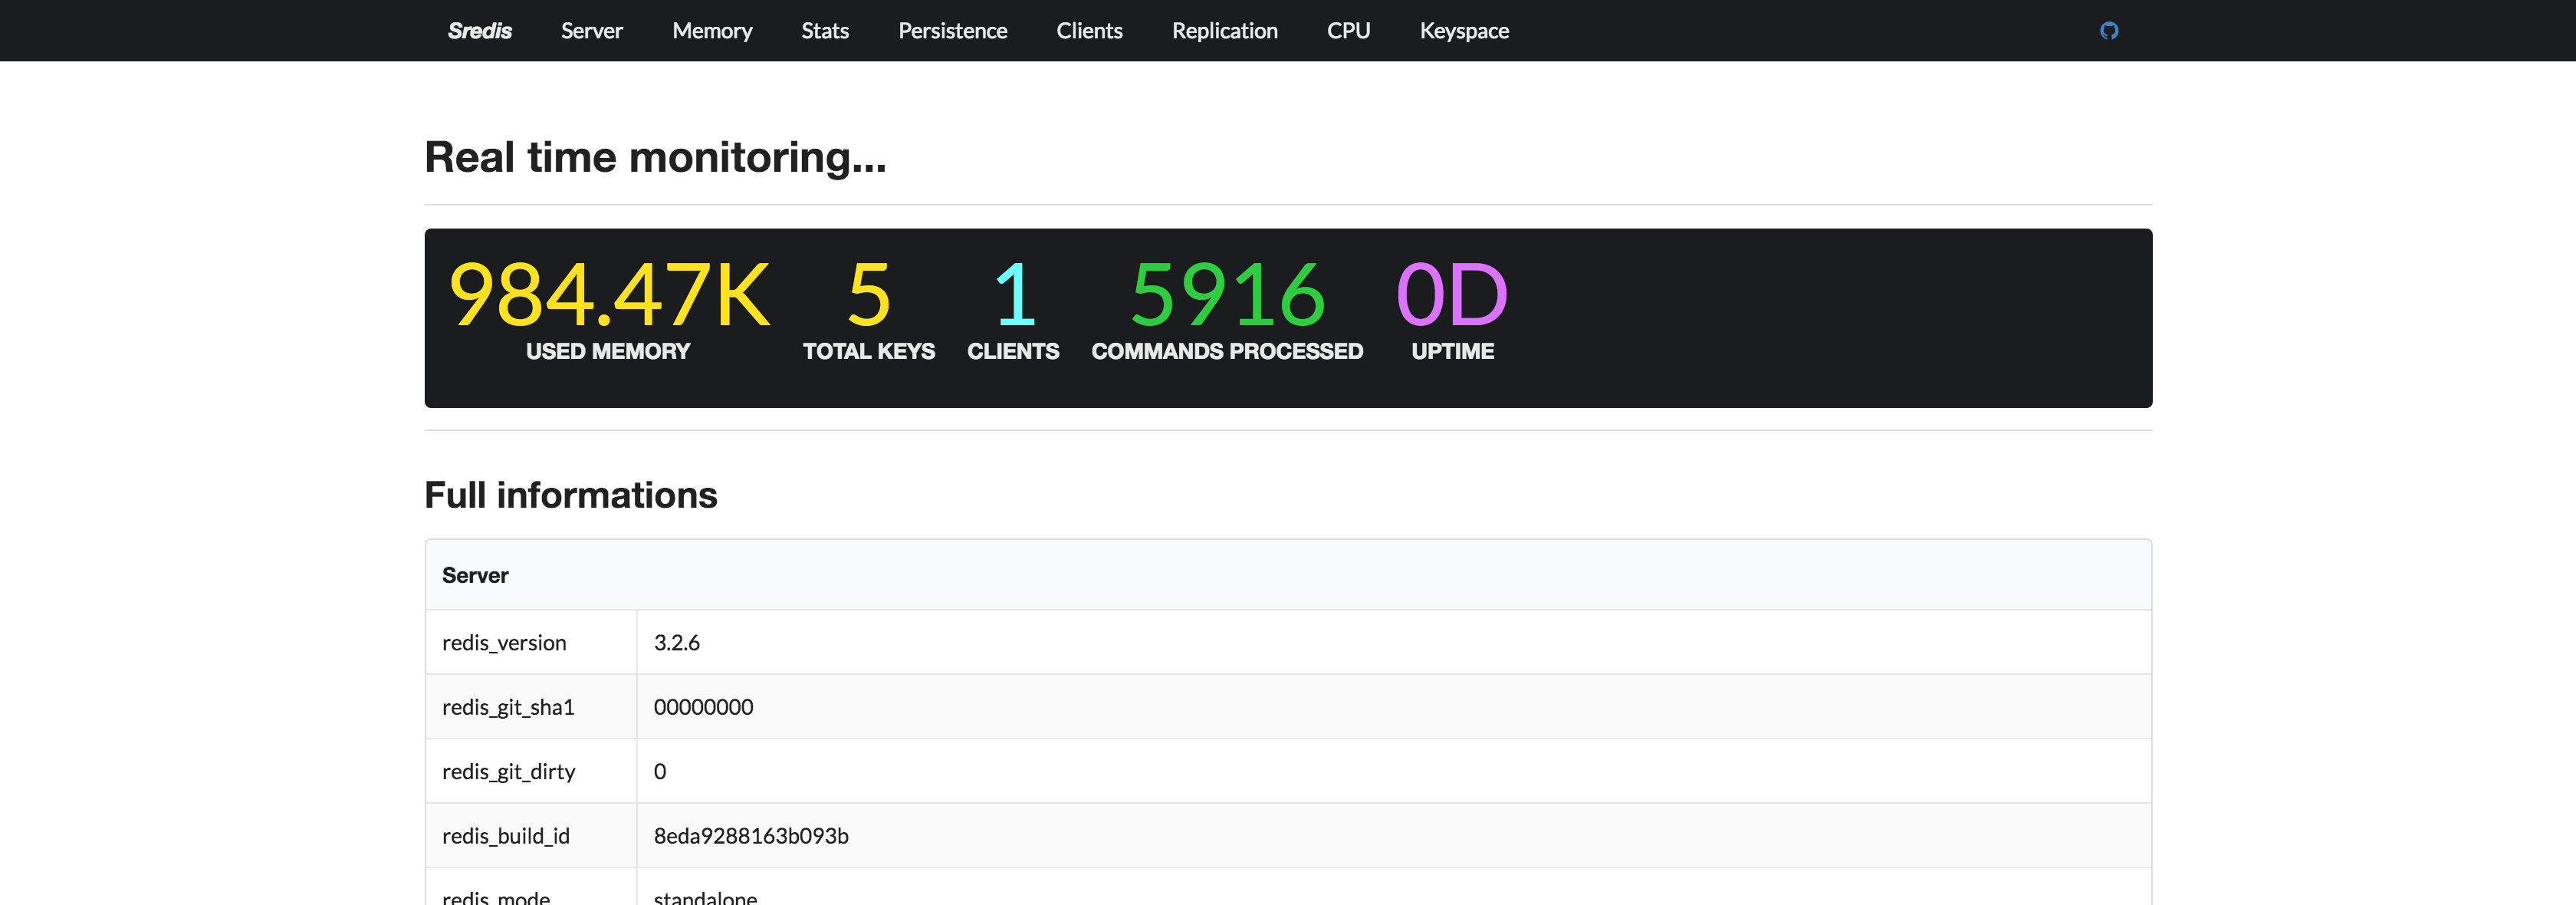Open the Stats nav link
This screenshot has height=905, width=2576.
(824, 31)
